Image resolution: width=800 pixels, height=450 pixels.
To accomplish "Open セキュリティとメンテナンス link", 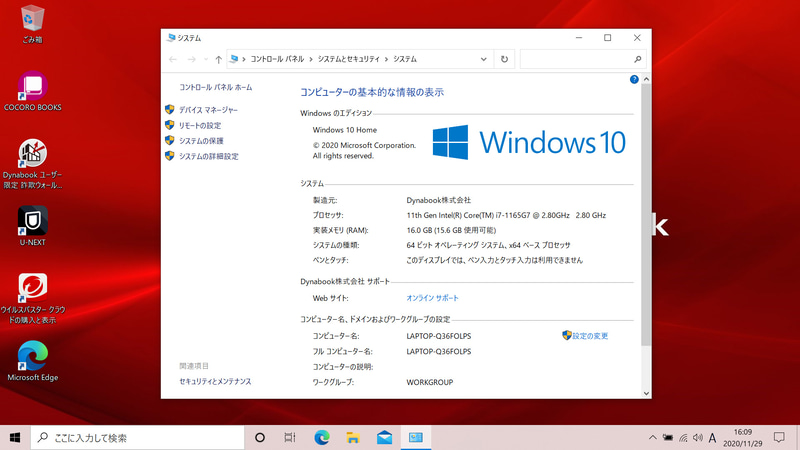I will 215,381.
